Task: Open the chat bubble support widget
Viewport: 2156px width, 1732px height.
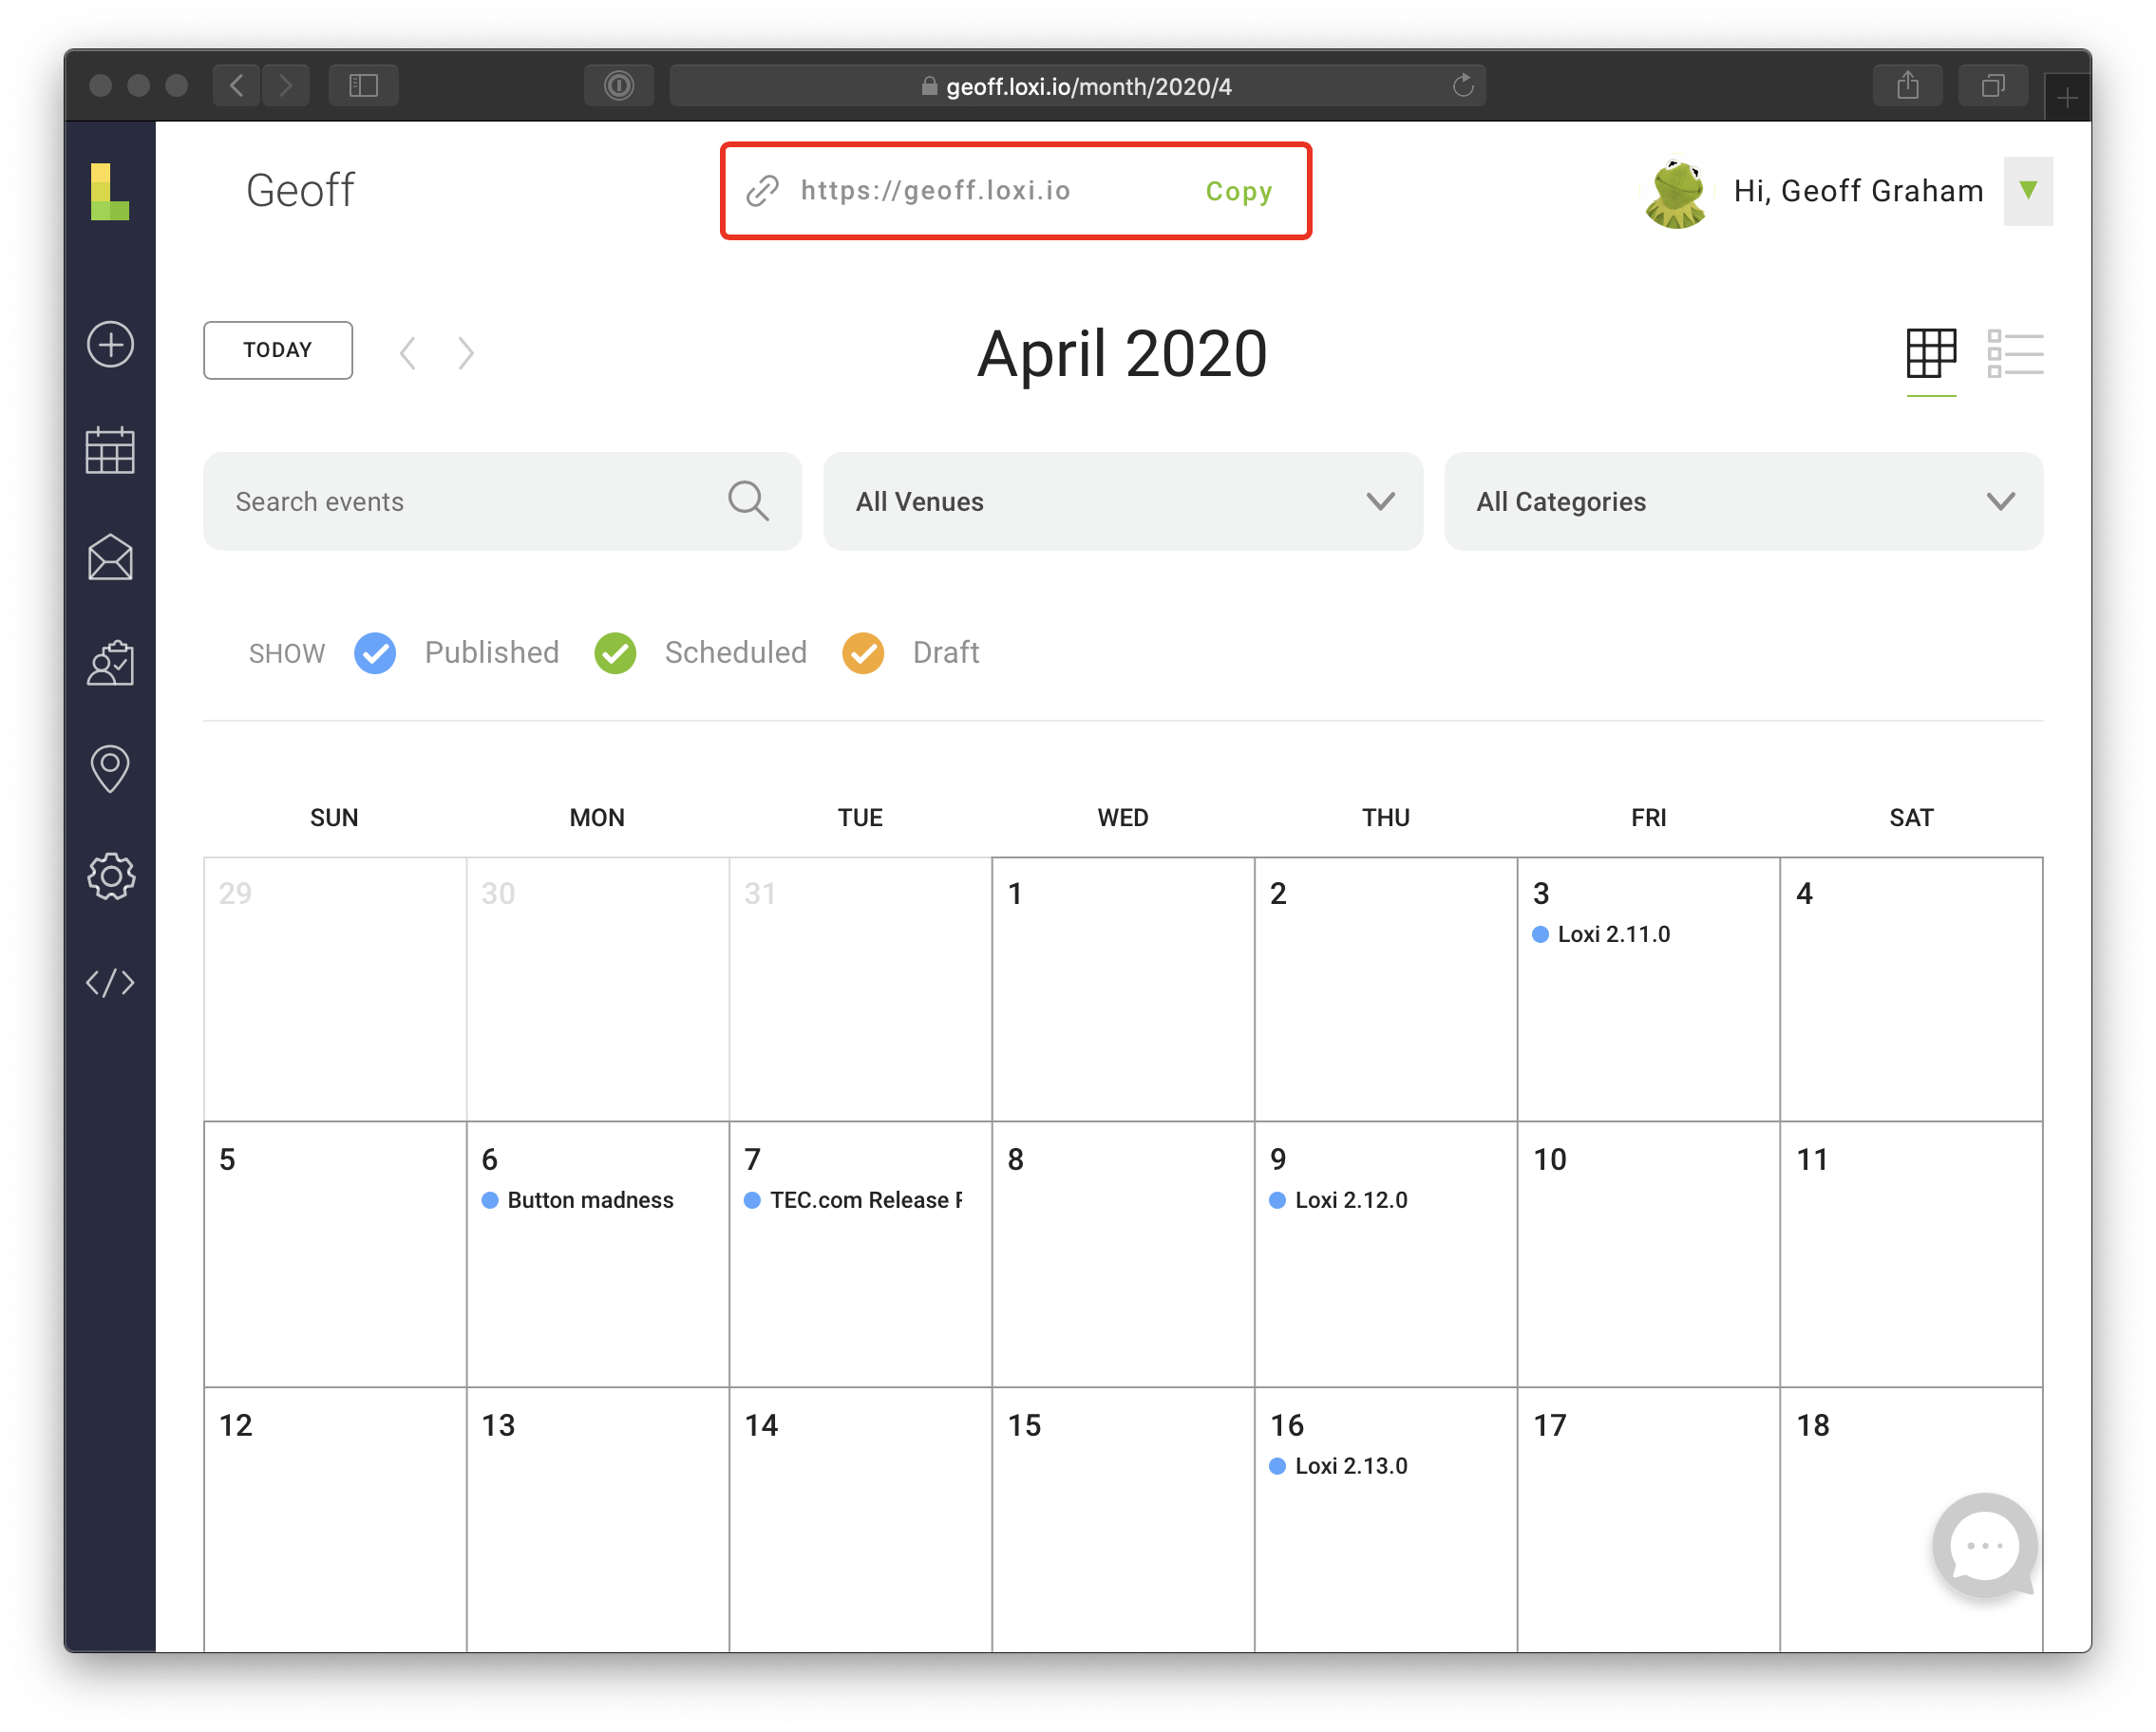Action: (x=1984, y=1546)
